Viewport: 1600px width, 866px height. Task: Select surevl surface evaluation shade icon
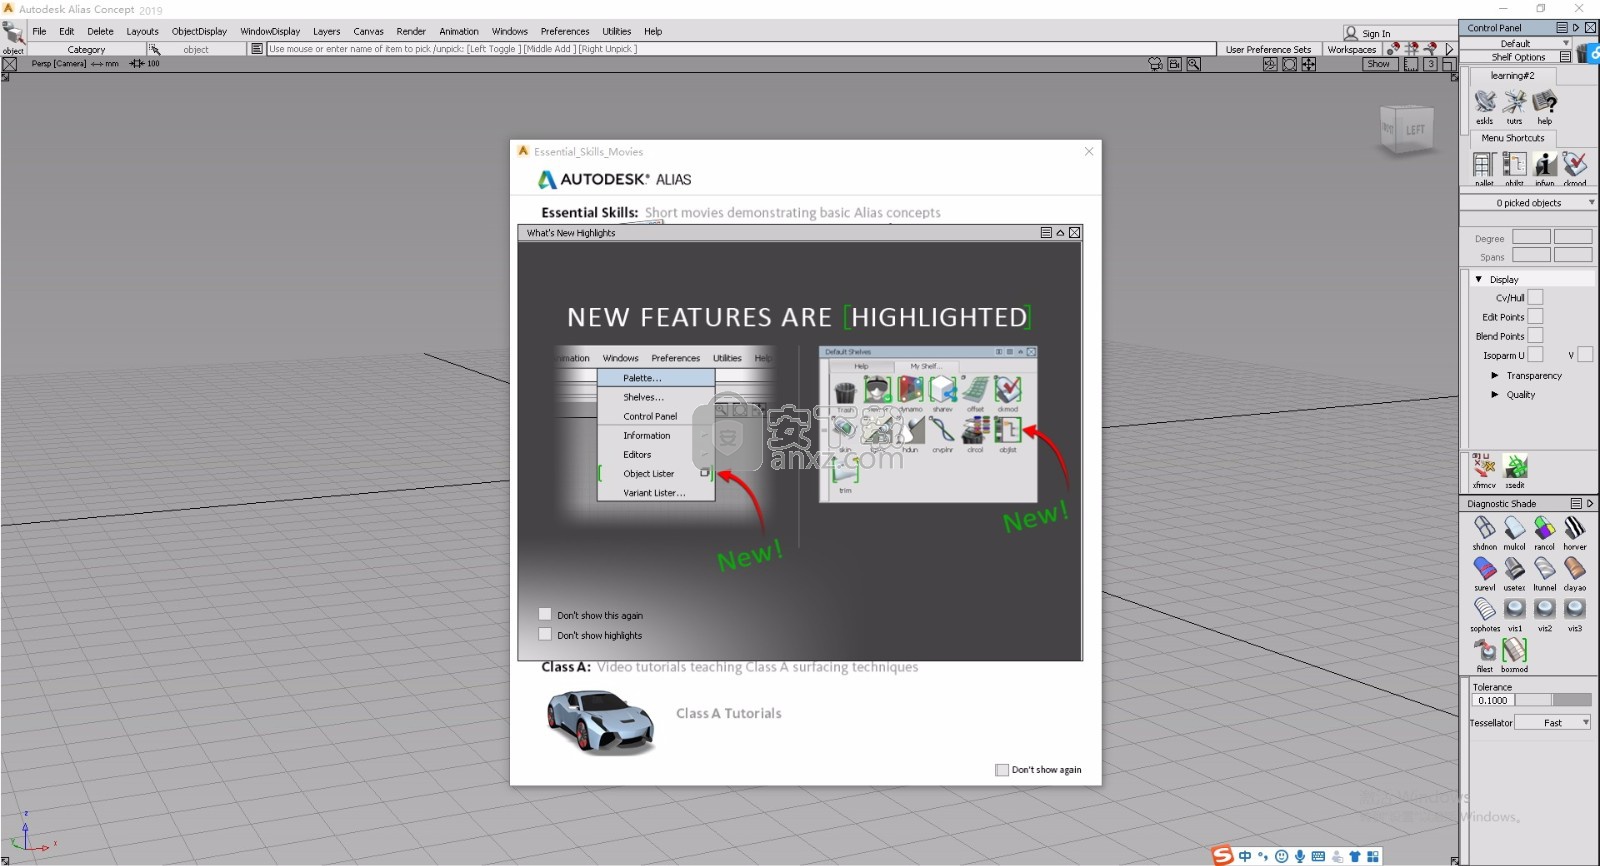pyautogui.click(x=1485, y=569)
